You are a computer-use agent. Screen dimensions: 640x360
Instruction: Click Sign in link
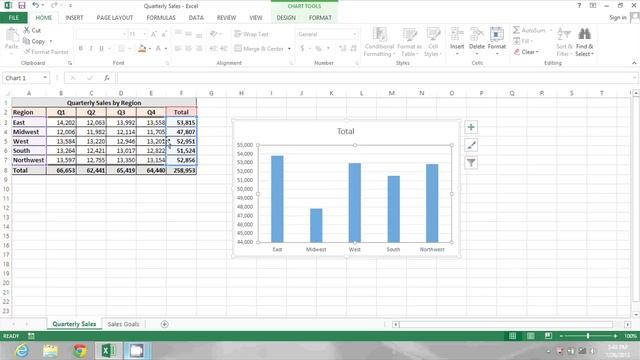(x=617, y=18)
